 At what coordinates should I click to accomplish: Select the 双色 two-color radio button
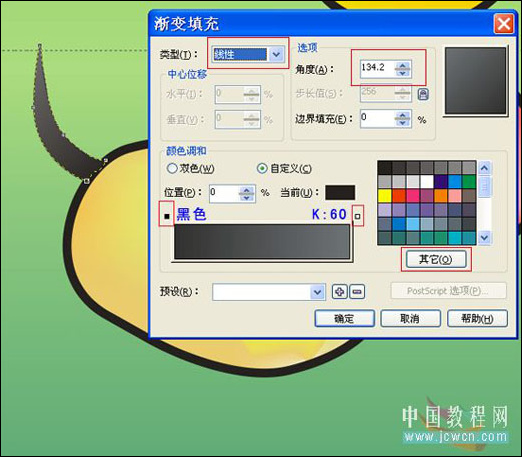click(172, 168)
